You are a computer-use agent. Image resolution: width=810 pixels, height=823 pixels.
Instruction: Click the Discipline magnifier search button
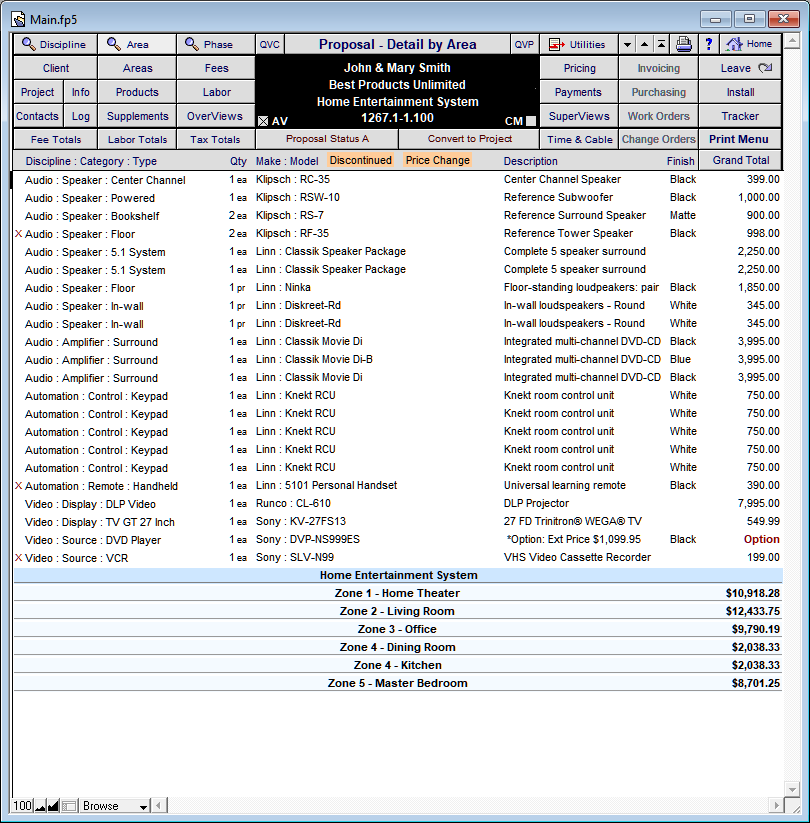[x=55, y=45]
